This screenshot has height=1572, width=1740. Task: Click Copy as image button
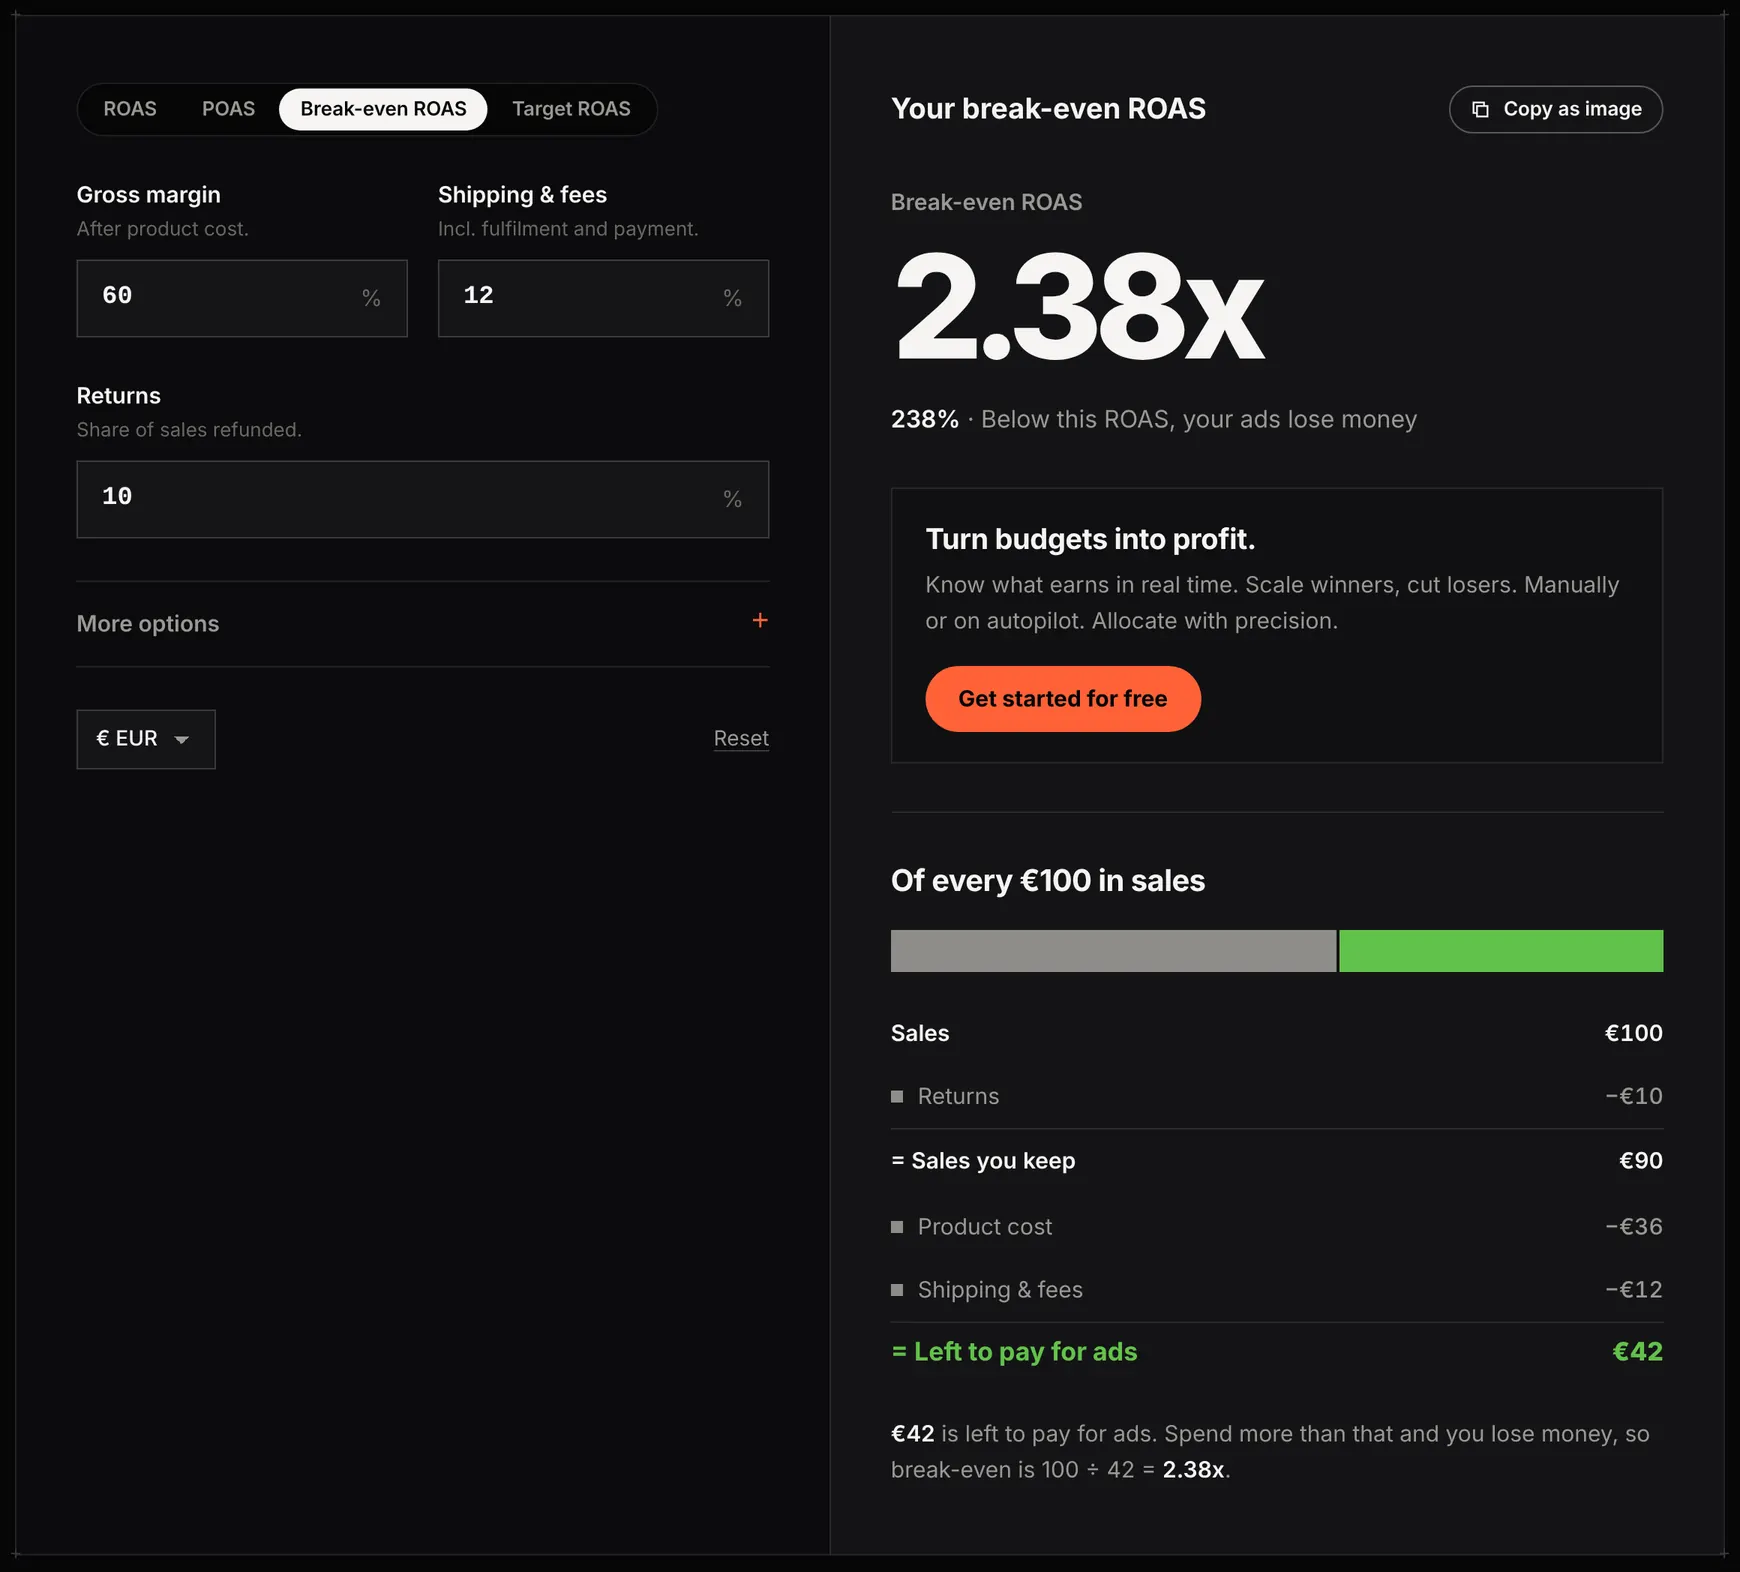point(1556,109)
